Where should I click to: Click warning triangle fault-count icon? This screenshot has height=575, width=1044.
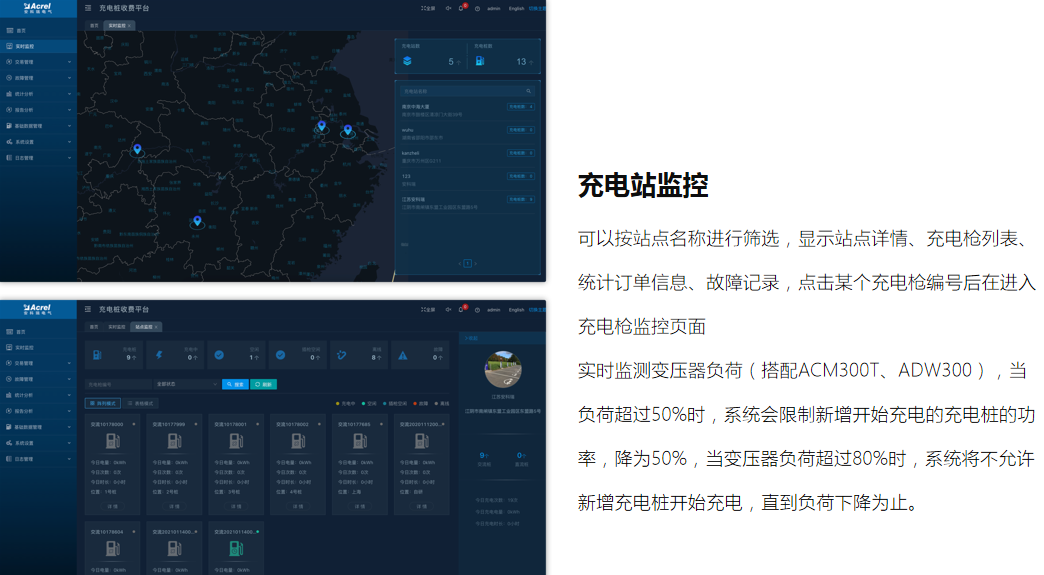pos(403,355)
